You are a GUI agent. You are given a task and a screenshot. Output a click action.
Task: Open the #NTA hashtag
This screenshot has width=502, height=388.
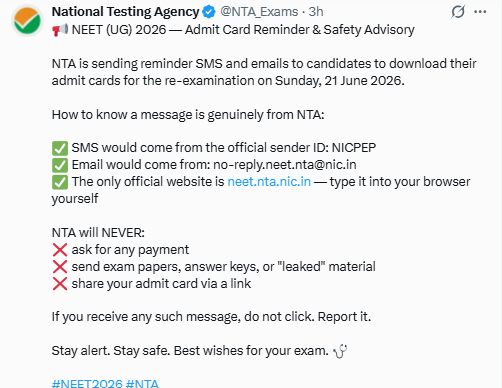[142, 384]
